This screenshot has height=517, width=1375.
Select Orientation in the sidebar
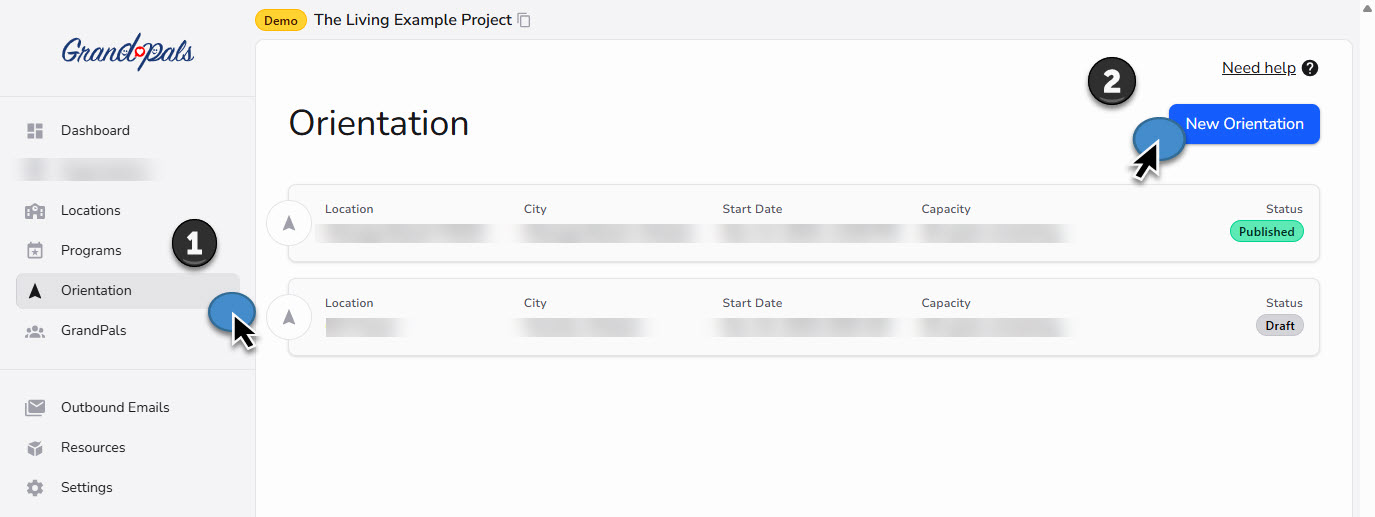click(x=128, y=290)
